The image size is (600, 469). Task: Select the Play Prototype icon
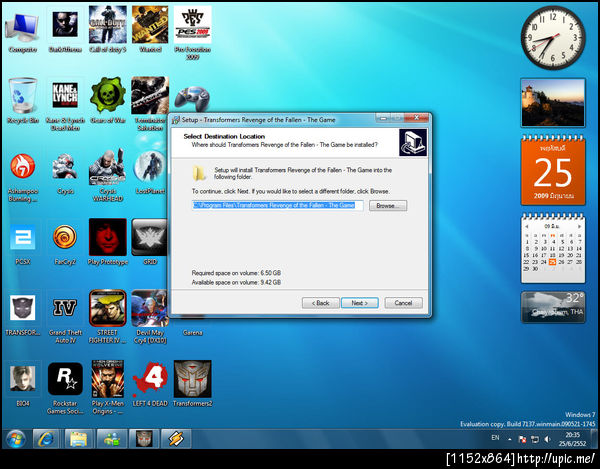click(x=108, y=242)
